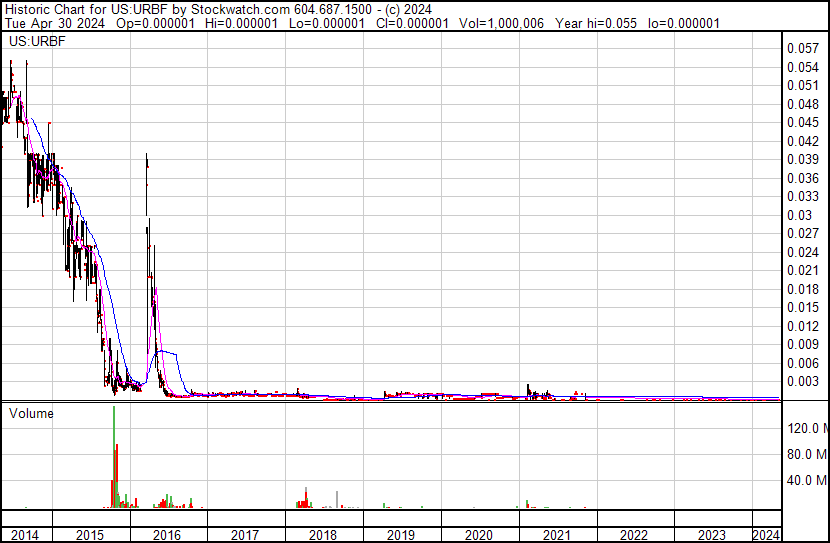
Task: Select the 2023 year label
Action: pos(711,535)
